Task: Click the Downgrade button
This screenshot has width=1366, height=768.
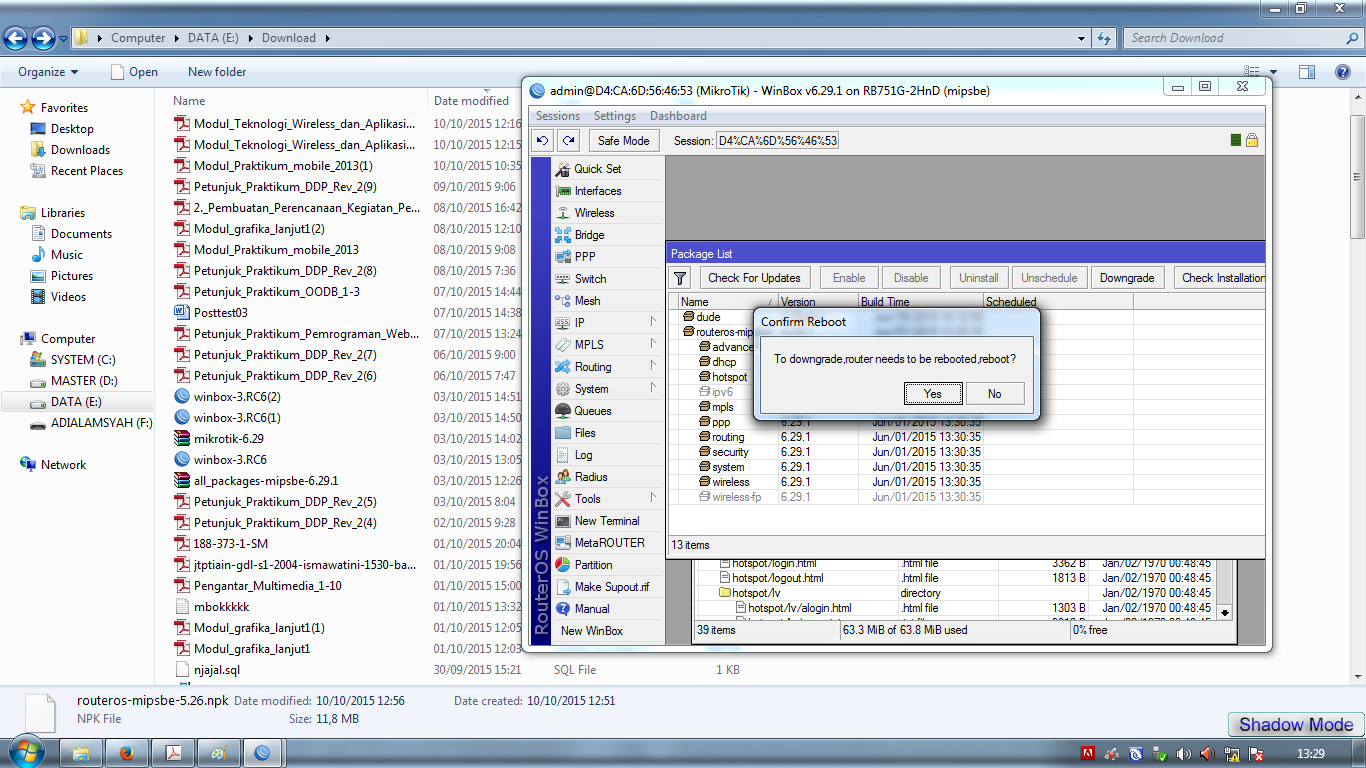Action: 1127,278
